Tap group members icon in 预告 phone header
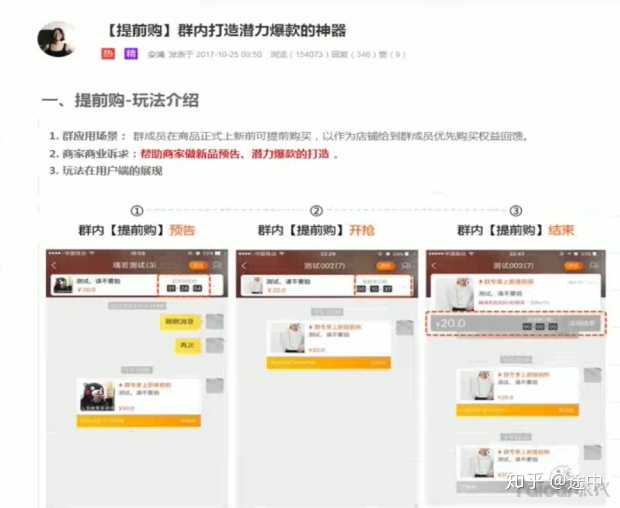Image resolution: width=620 pixels, height=508 pixels. point(217,266)
